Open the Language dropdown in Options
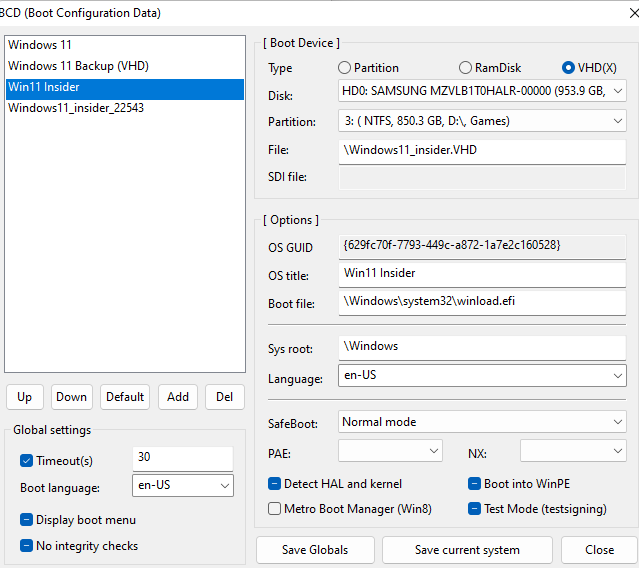 click(x=482, y=376)
